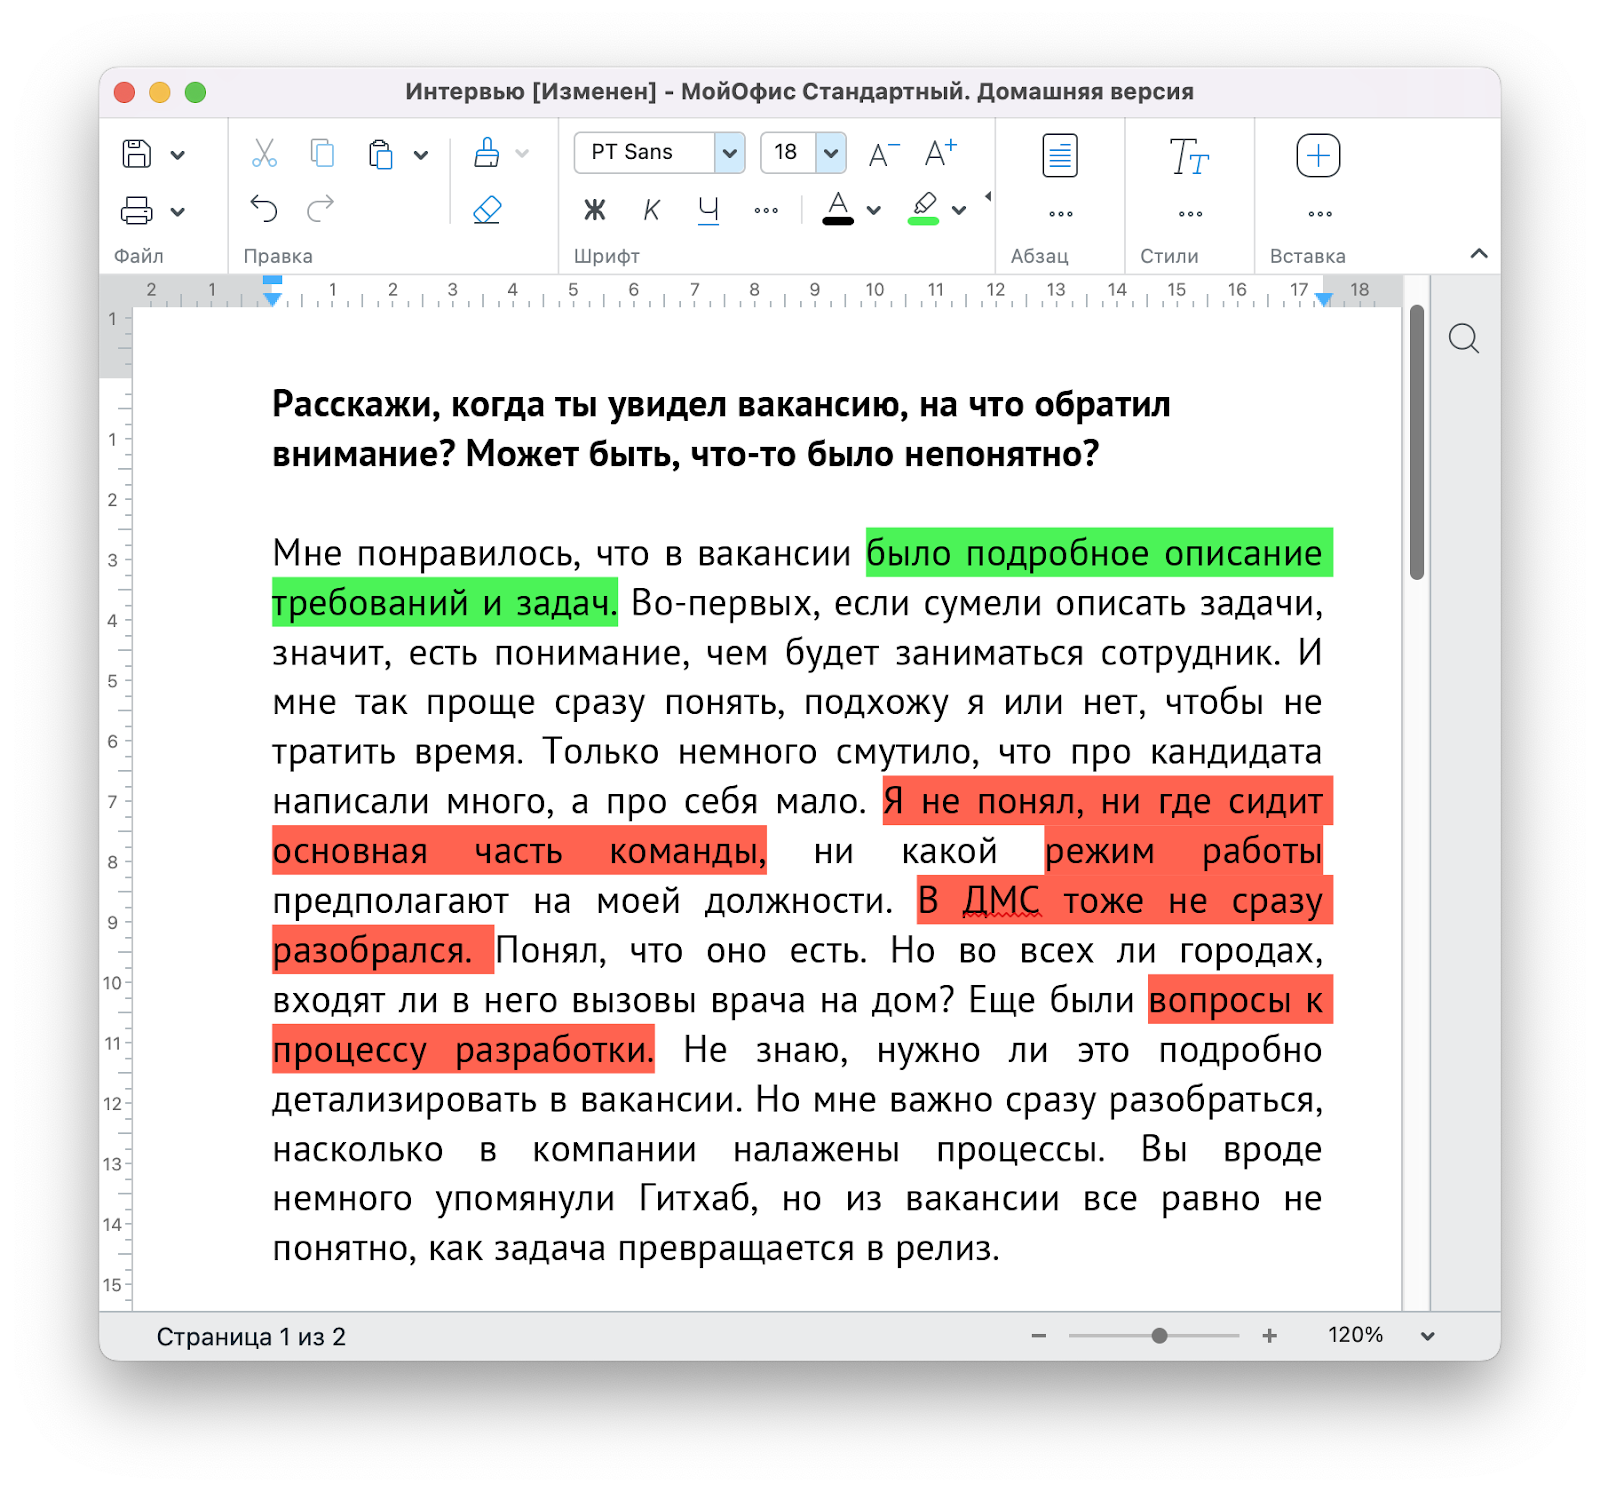Click the vertical scrollbar thumb
Screen dimensions: 1600x1492
[1416, 442]
